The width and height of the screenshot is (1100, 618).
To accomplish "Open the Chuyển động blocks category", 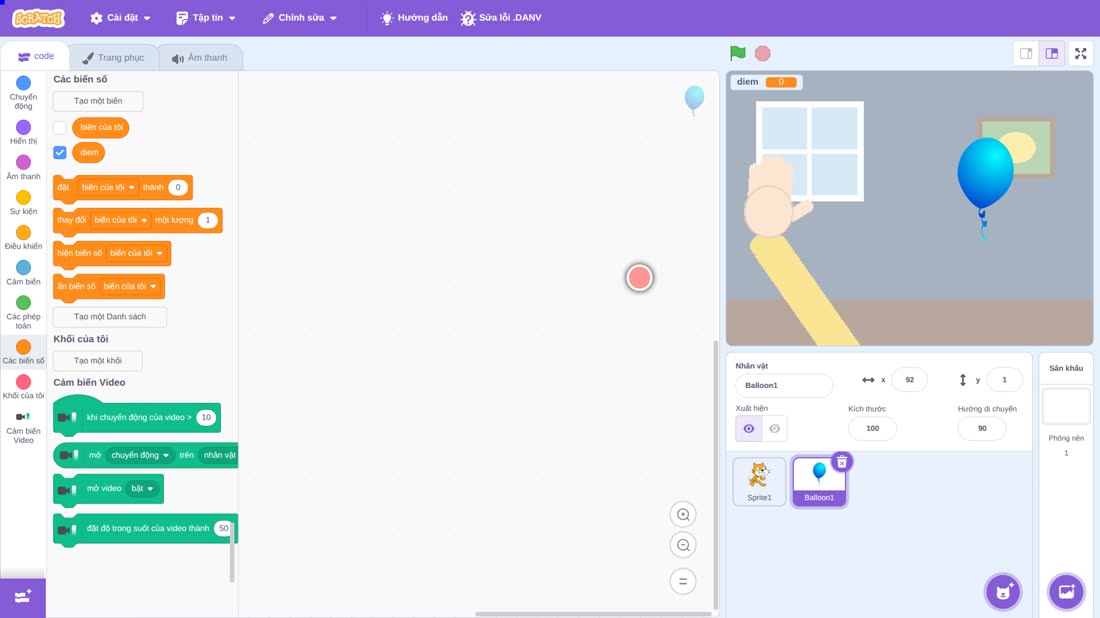I will [x=23, y=93].
